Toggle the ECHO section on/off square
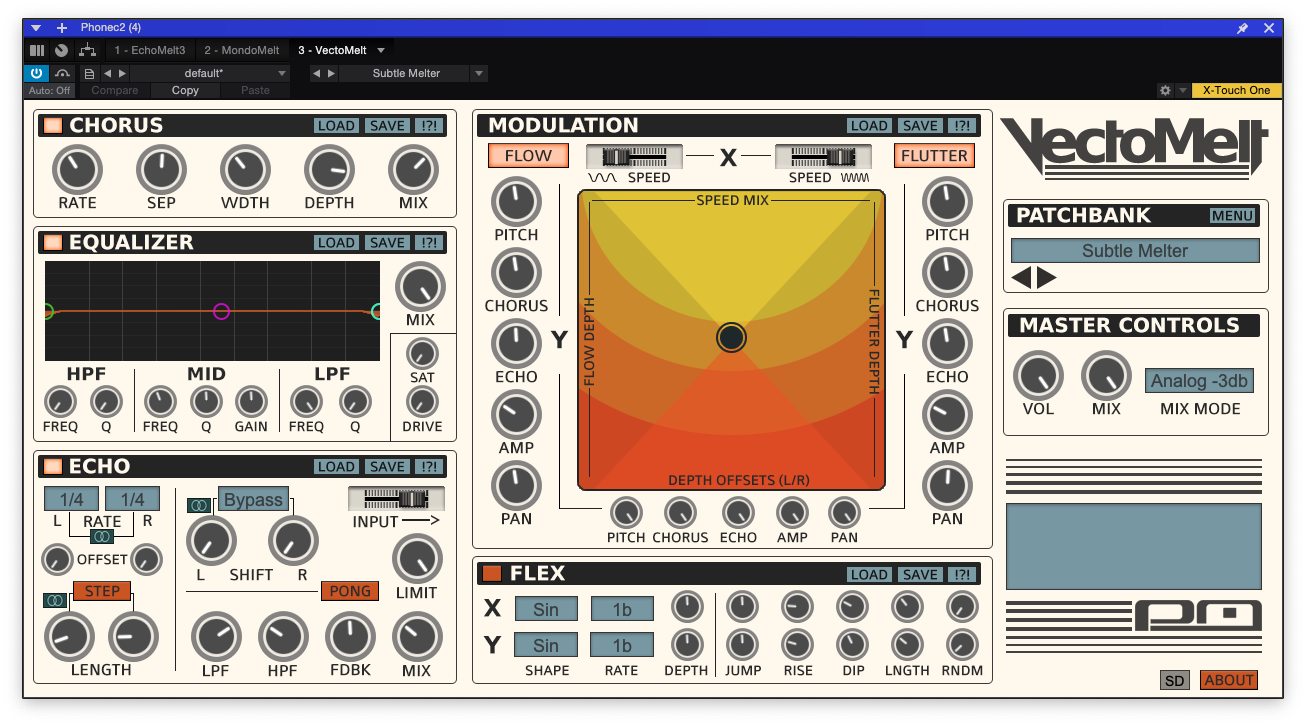Screen dimensions: 1306x725 pos(52,467)
